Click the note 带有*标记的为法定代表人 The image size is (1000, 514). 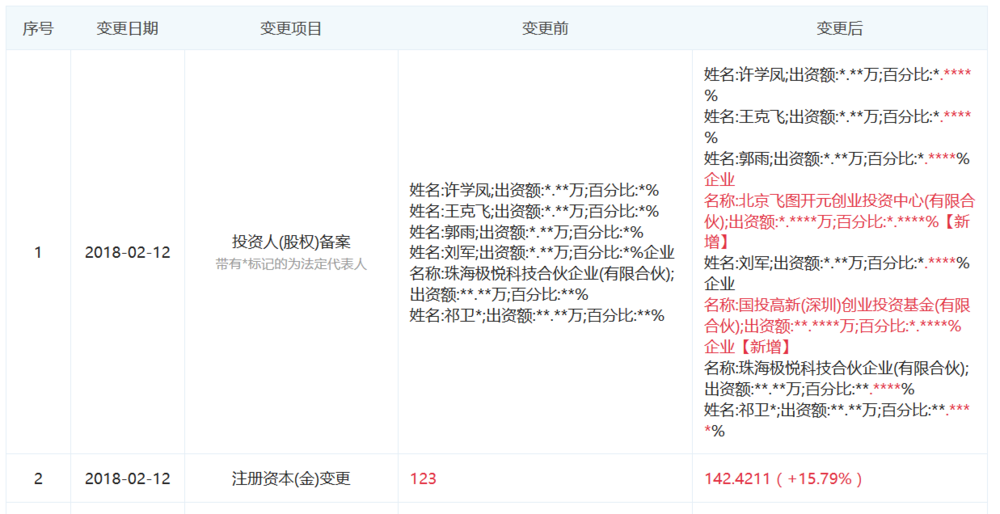[x=291, y=264]
